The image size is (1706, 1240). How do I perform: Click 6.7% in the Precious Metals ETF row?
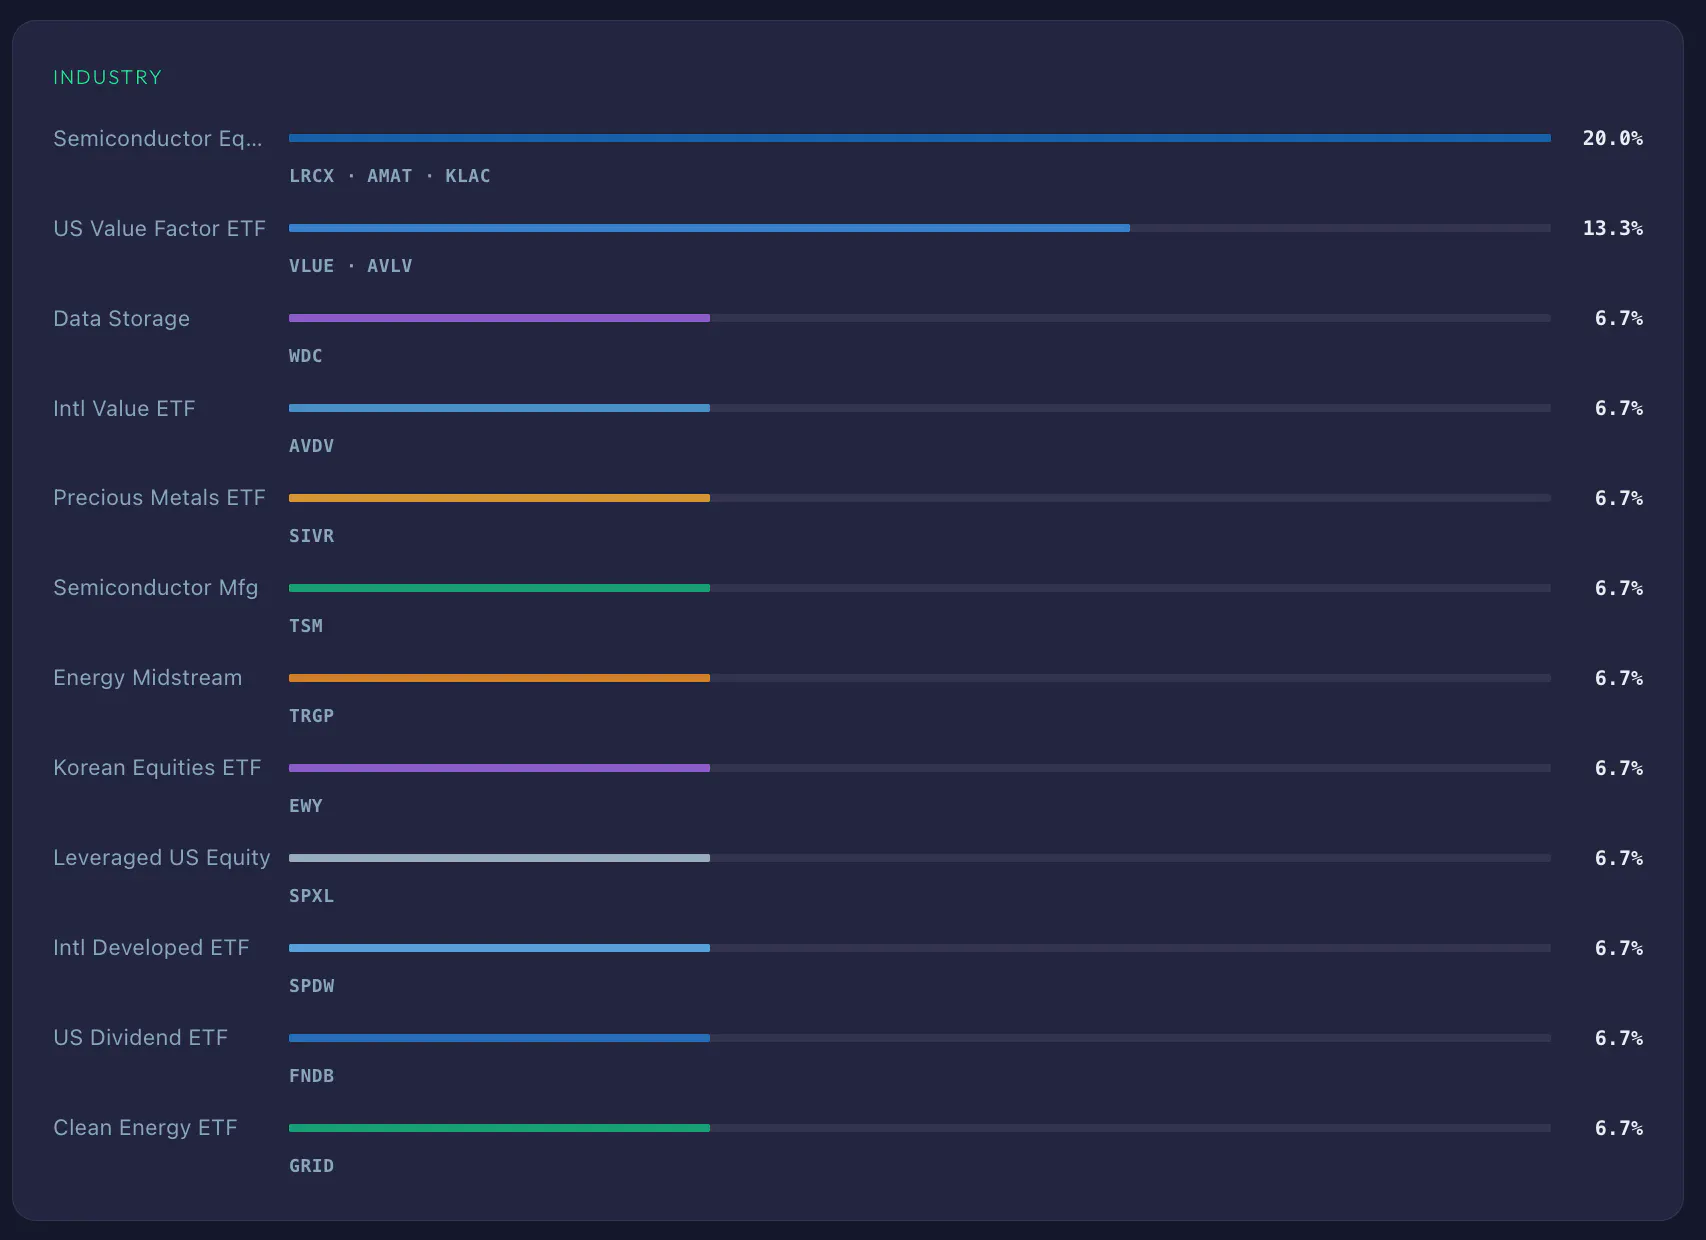1619,498
